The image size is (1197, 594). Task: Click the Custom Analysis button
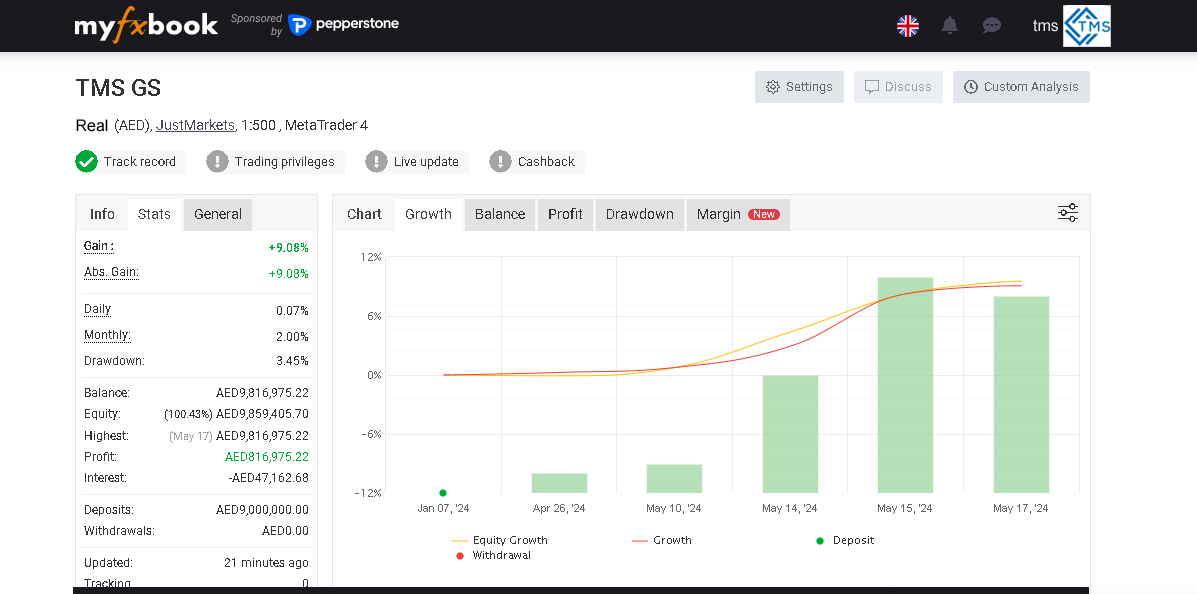coord(1021,87)
